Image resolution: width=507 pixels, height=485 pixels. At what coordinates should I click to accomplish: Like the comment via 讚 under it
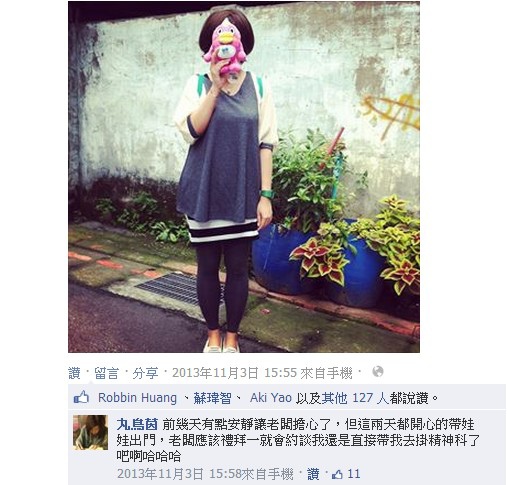313,474
